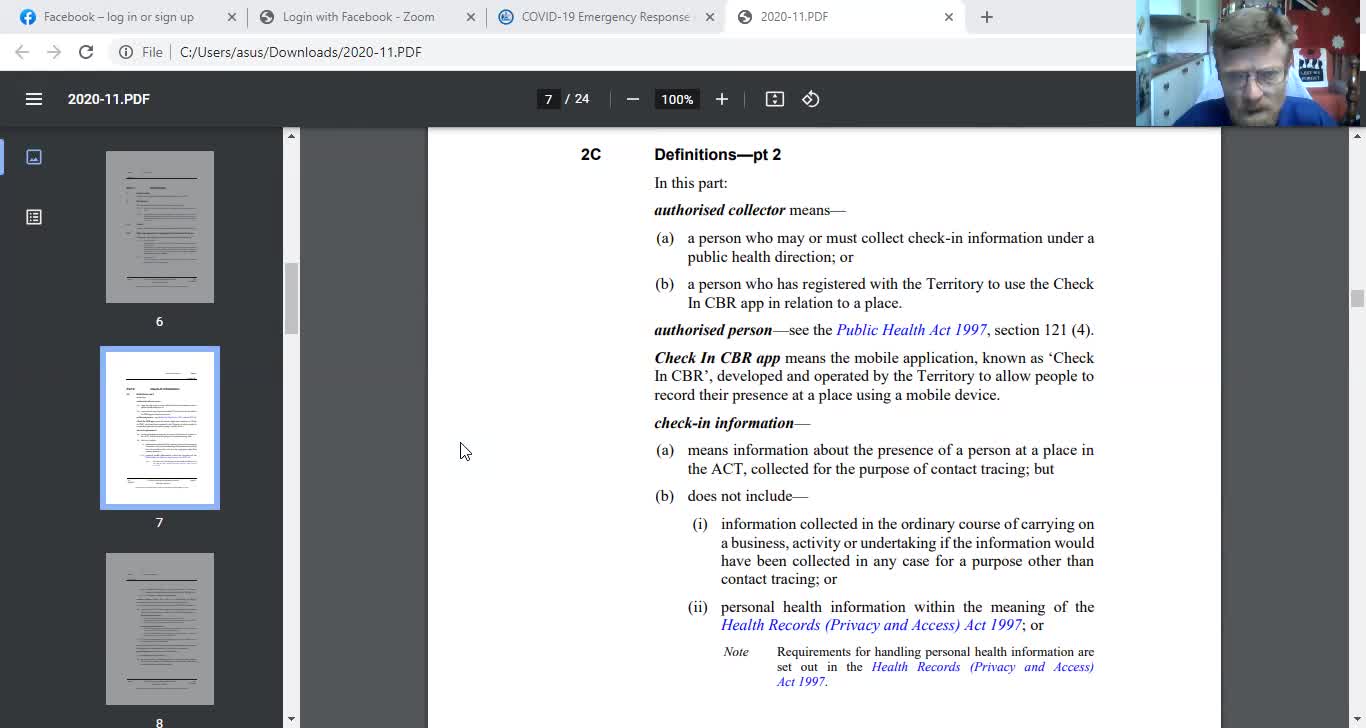The height and width of the screenshot is (728, 1366).
Task: Show page thumbnails view
Action: point(34,157)
